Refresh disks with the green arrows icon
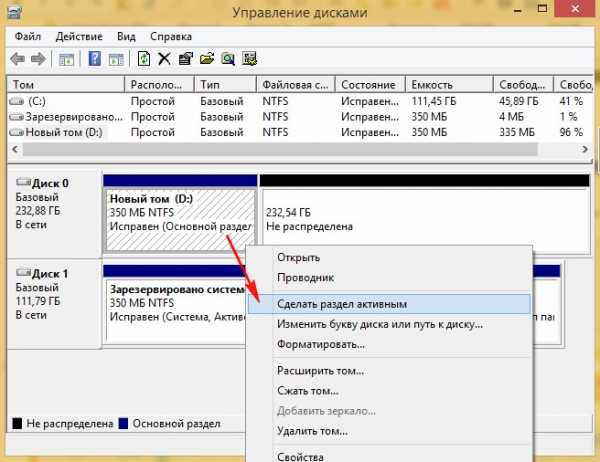 [144, 59]
